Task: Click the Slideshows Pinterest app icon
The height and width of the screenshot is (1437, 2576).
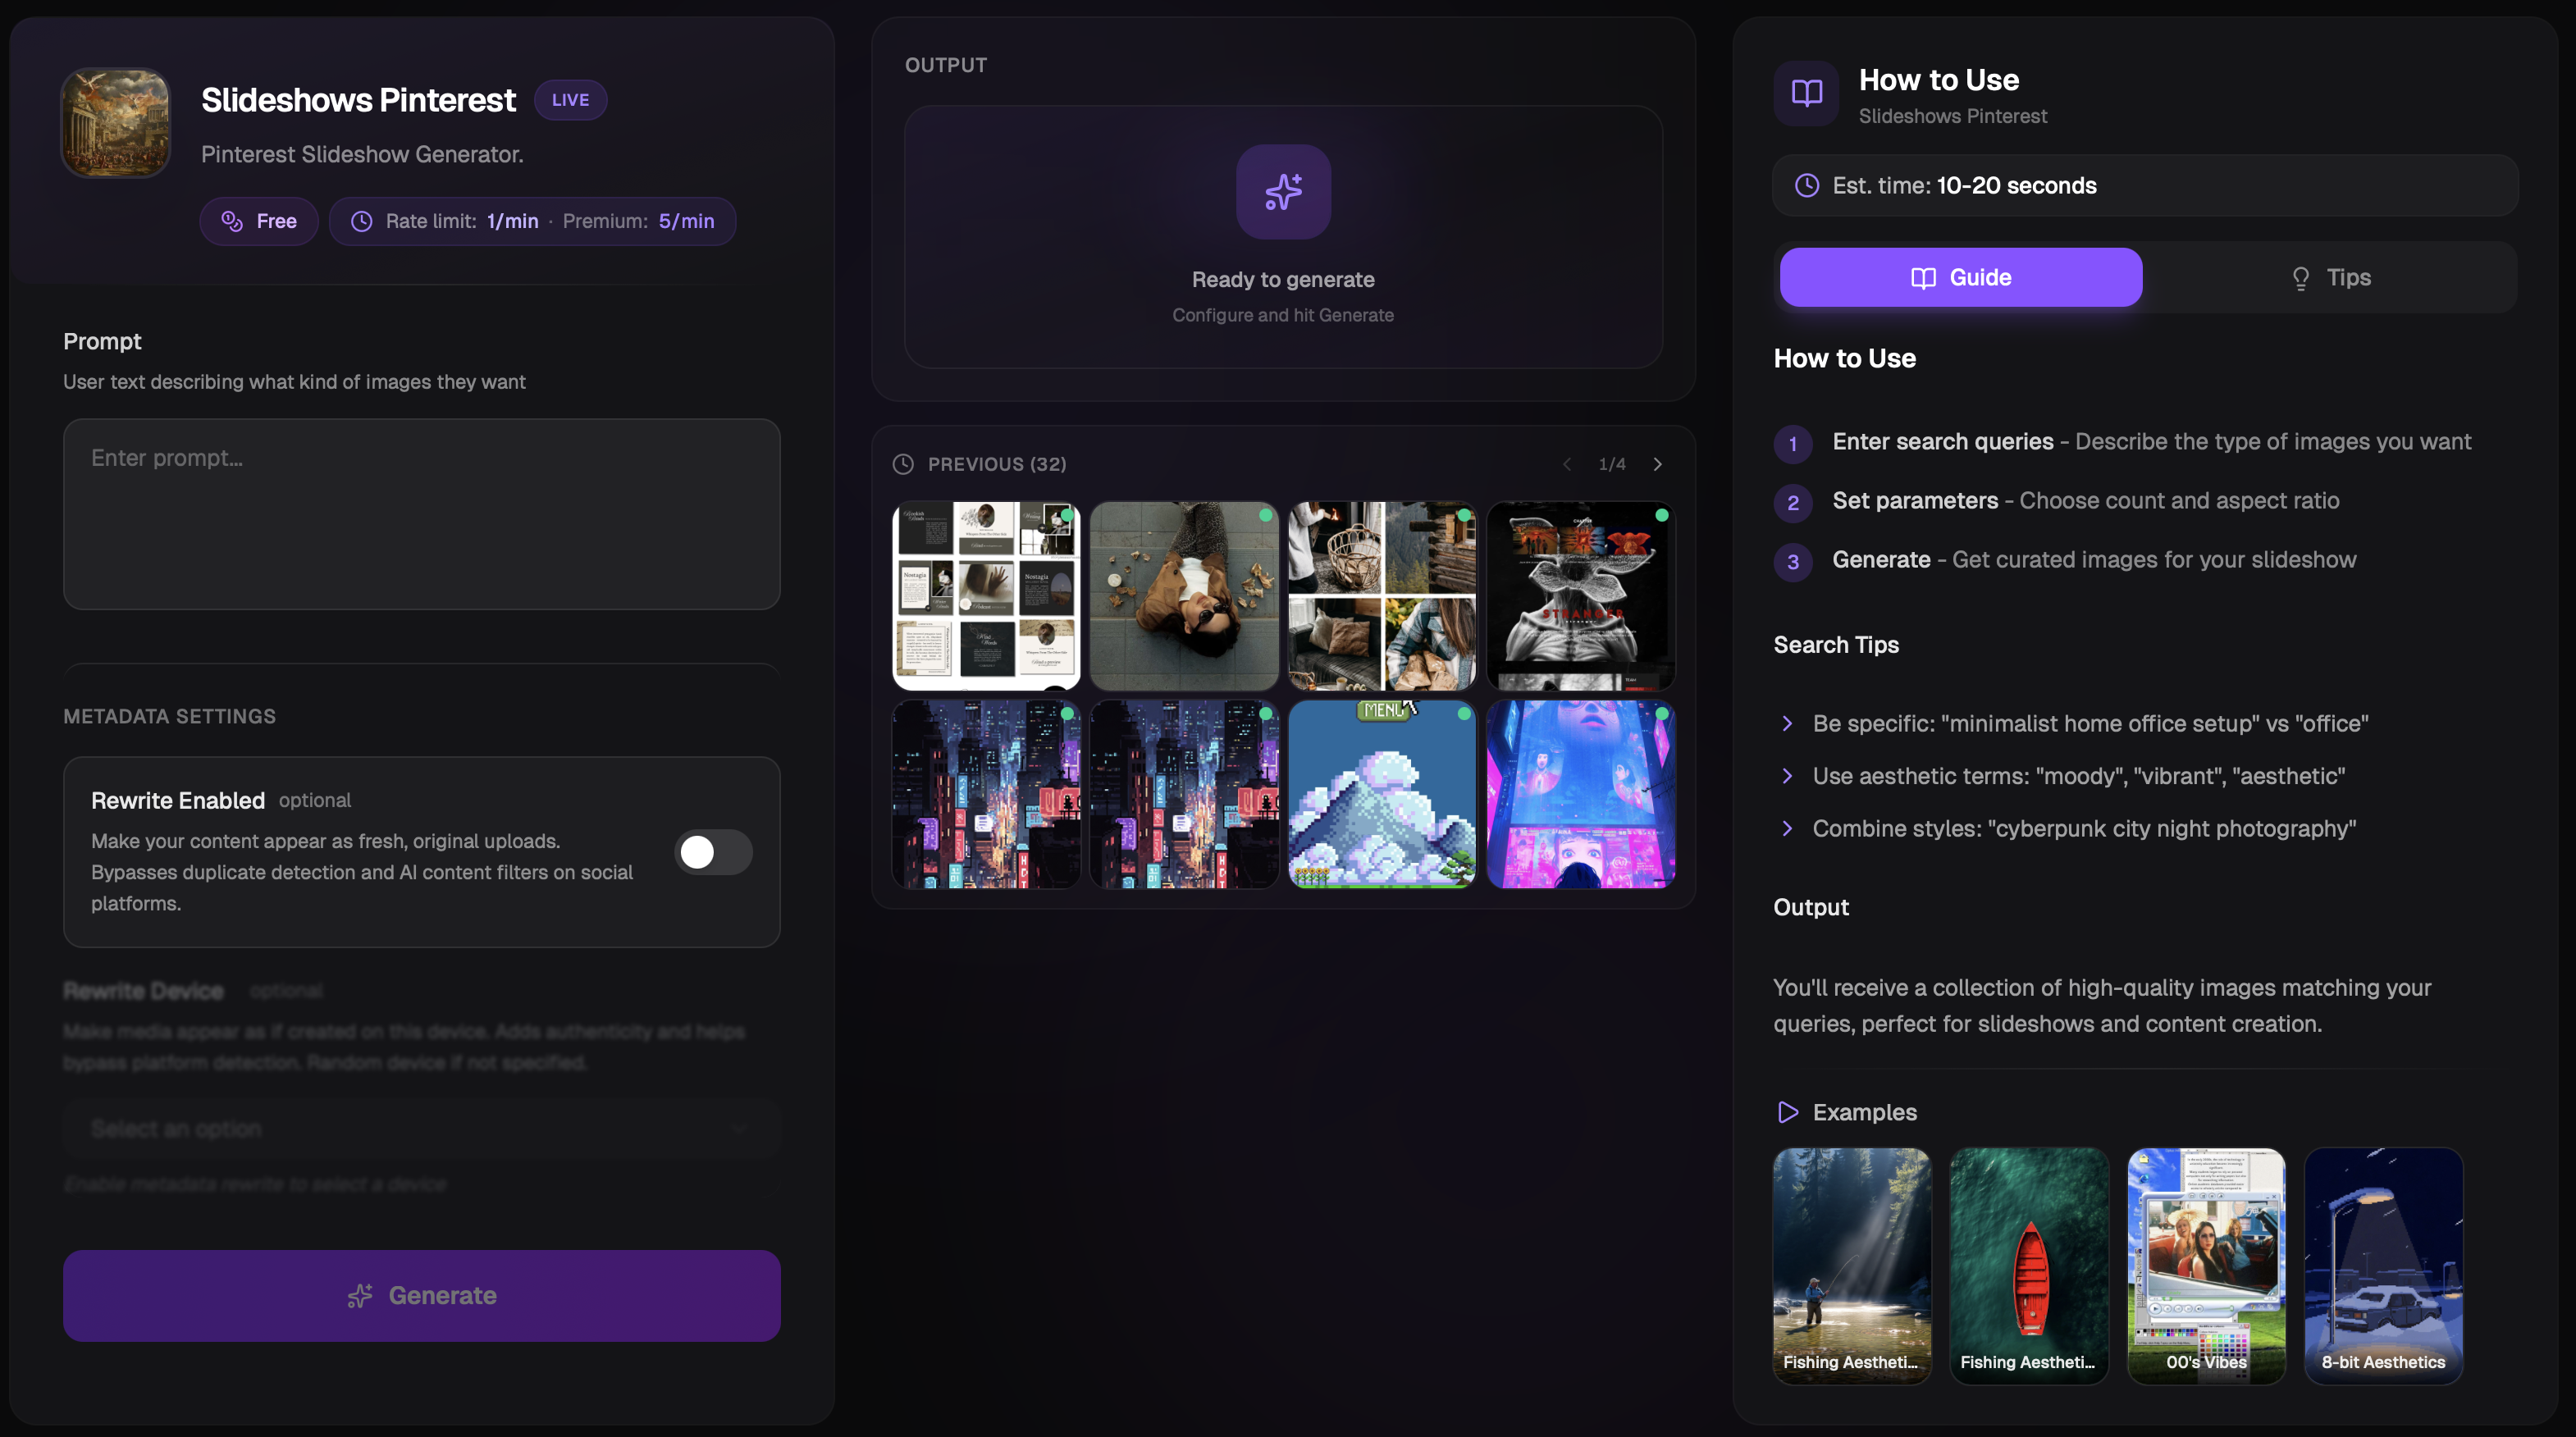Action: 114,122
